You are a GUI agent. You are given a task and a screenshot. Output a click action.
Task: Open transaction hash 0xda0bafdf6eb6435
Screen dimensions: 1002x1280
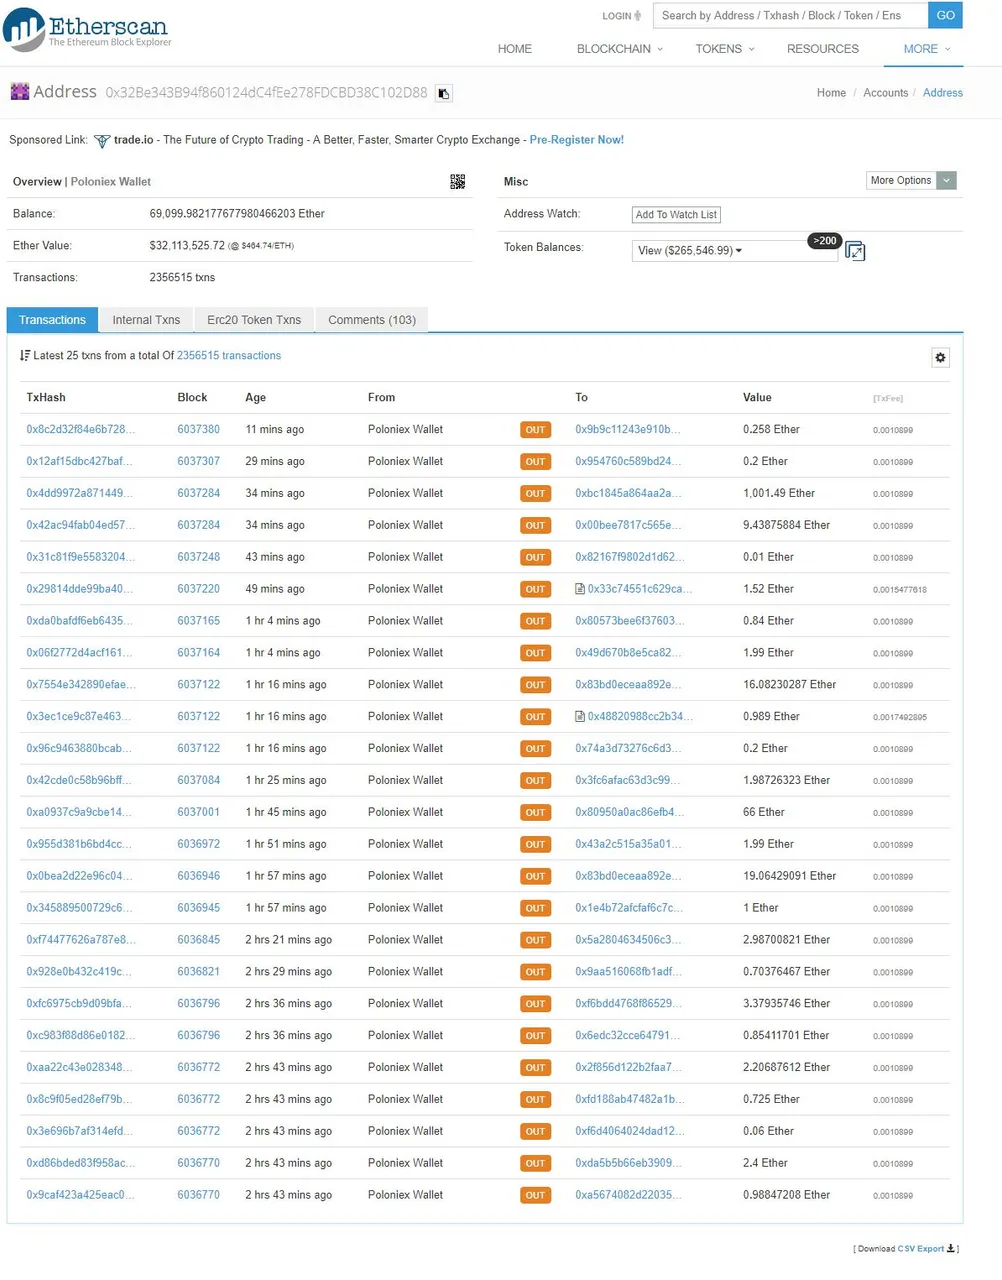[79, 622]
